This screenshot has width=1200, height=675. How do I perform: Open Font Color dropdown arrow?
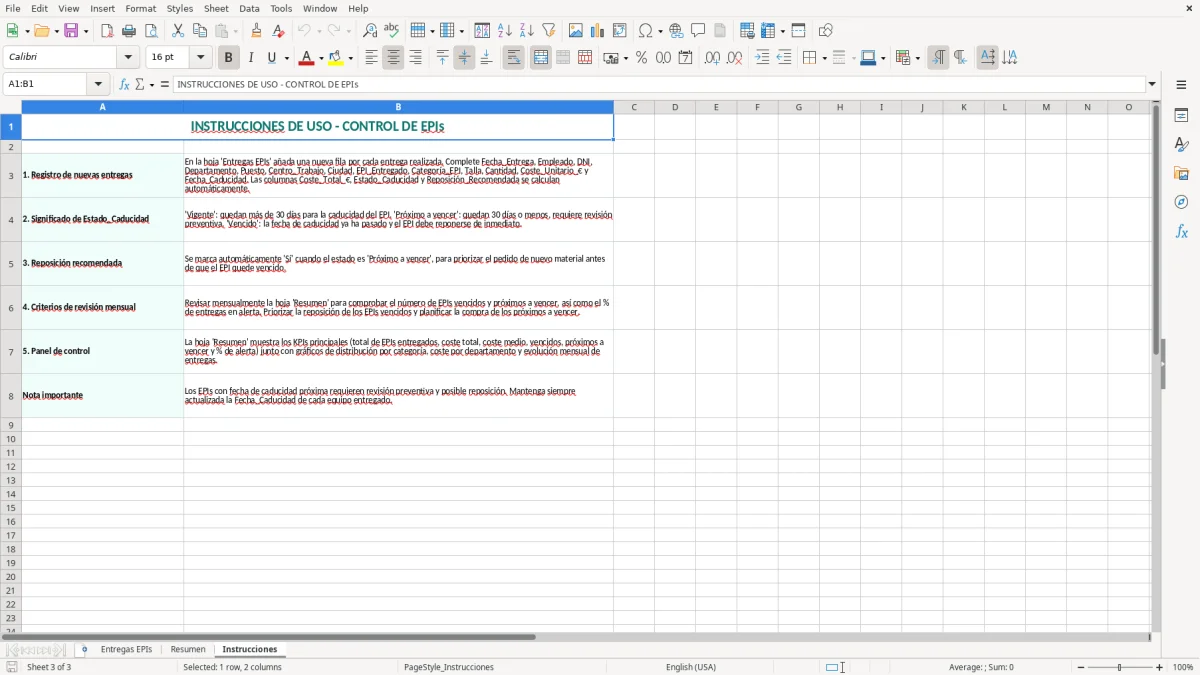tap(321, 58)
